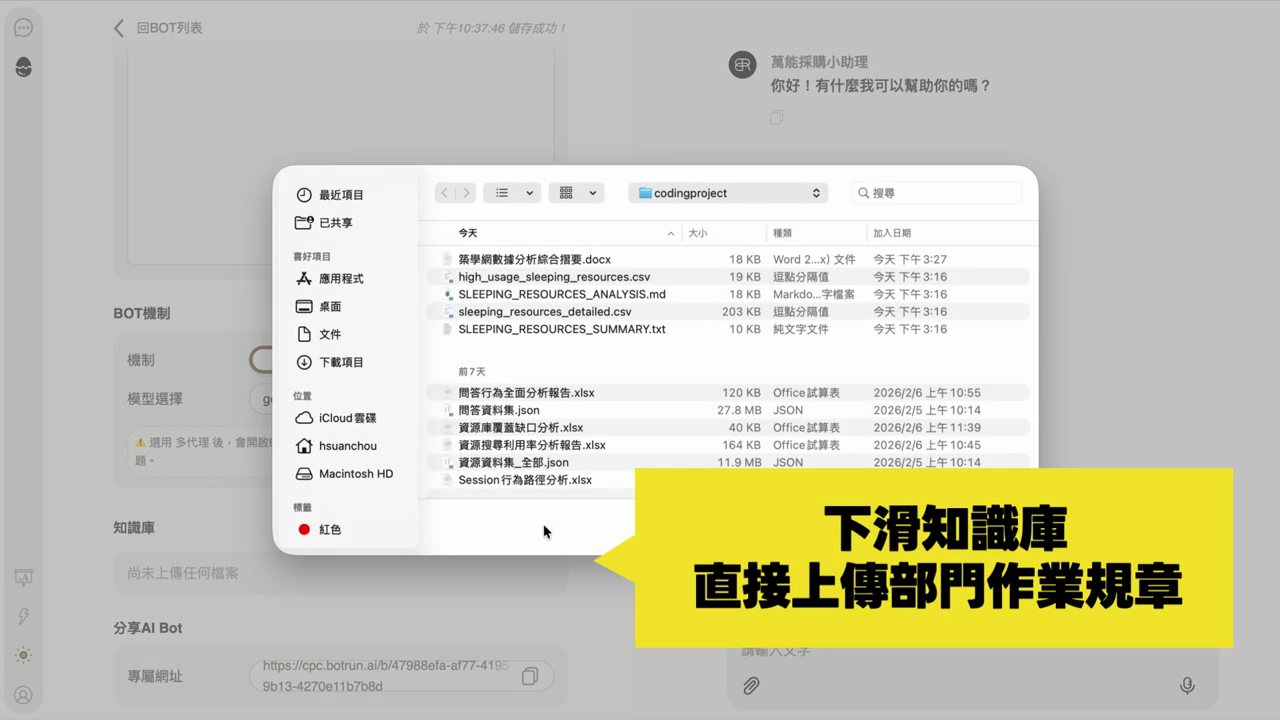The height and width of the screenshot is (720, 1280).
Task: Toggle the sun brightness icon in left rail
Action: 24,656
